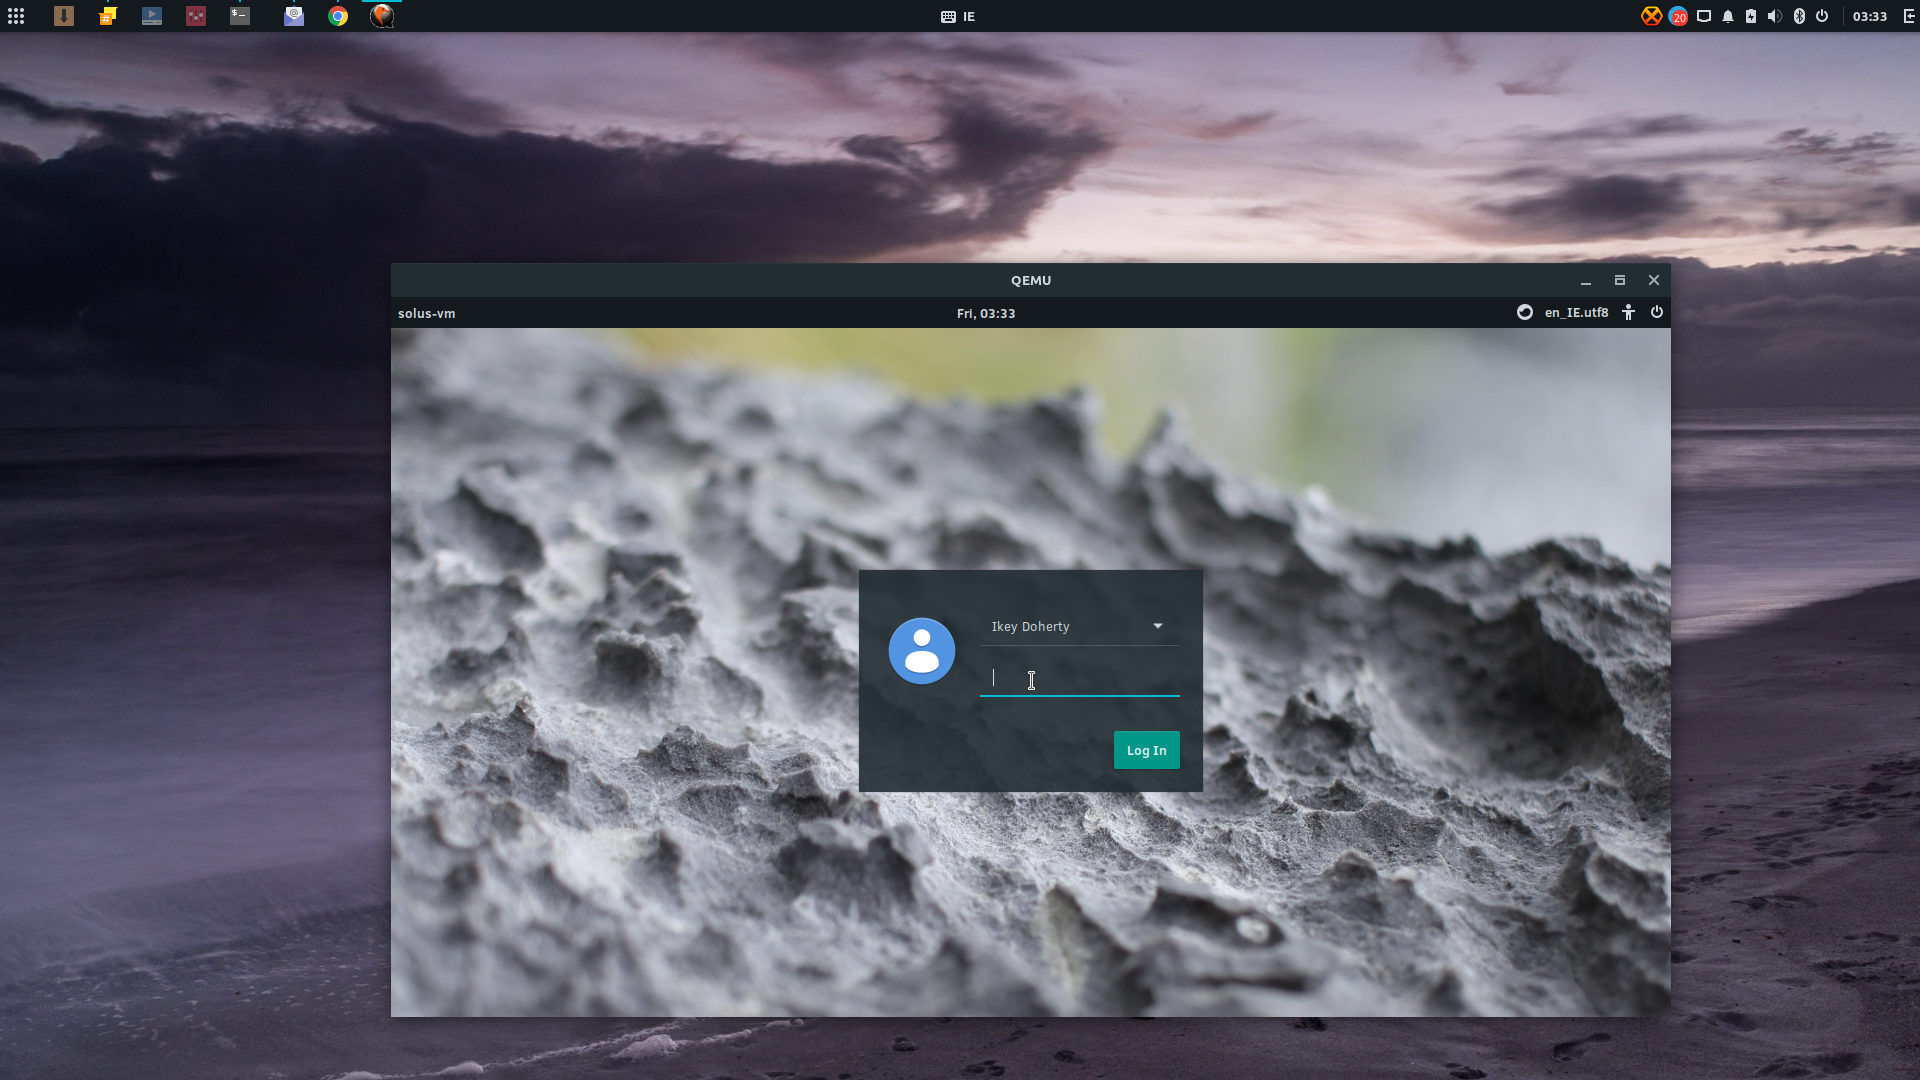Click the solus-vm hostname label

tap(427, 313)
